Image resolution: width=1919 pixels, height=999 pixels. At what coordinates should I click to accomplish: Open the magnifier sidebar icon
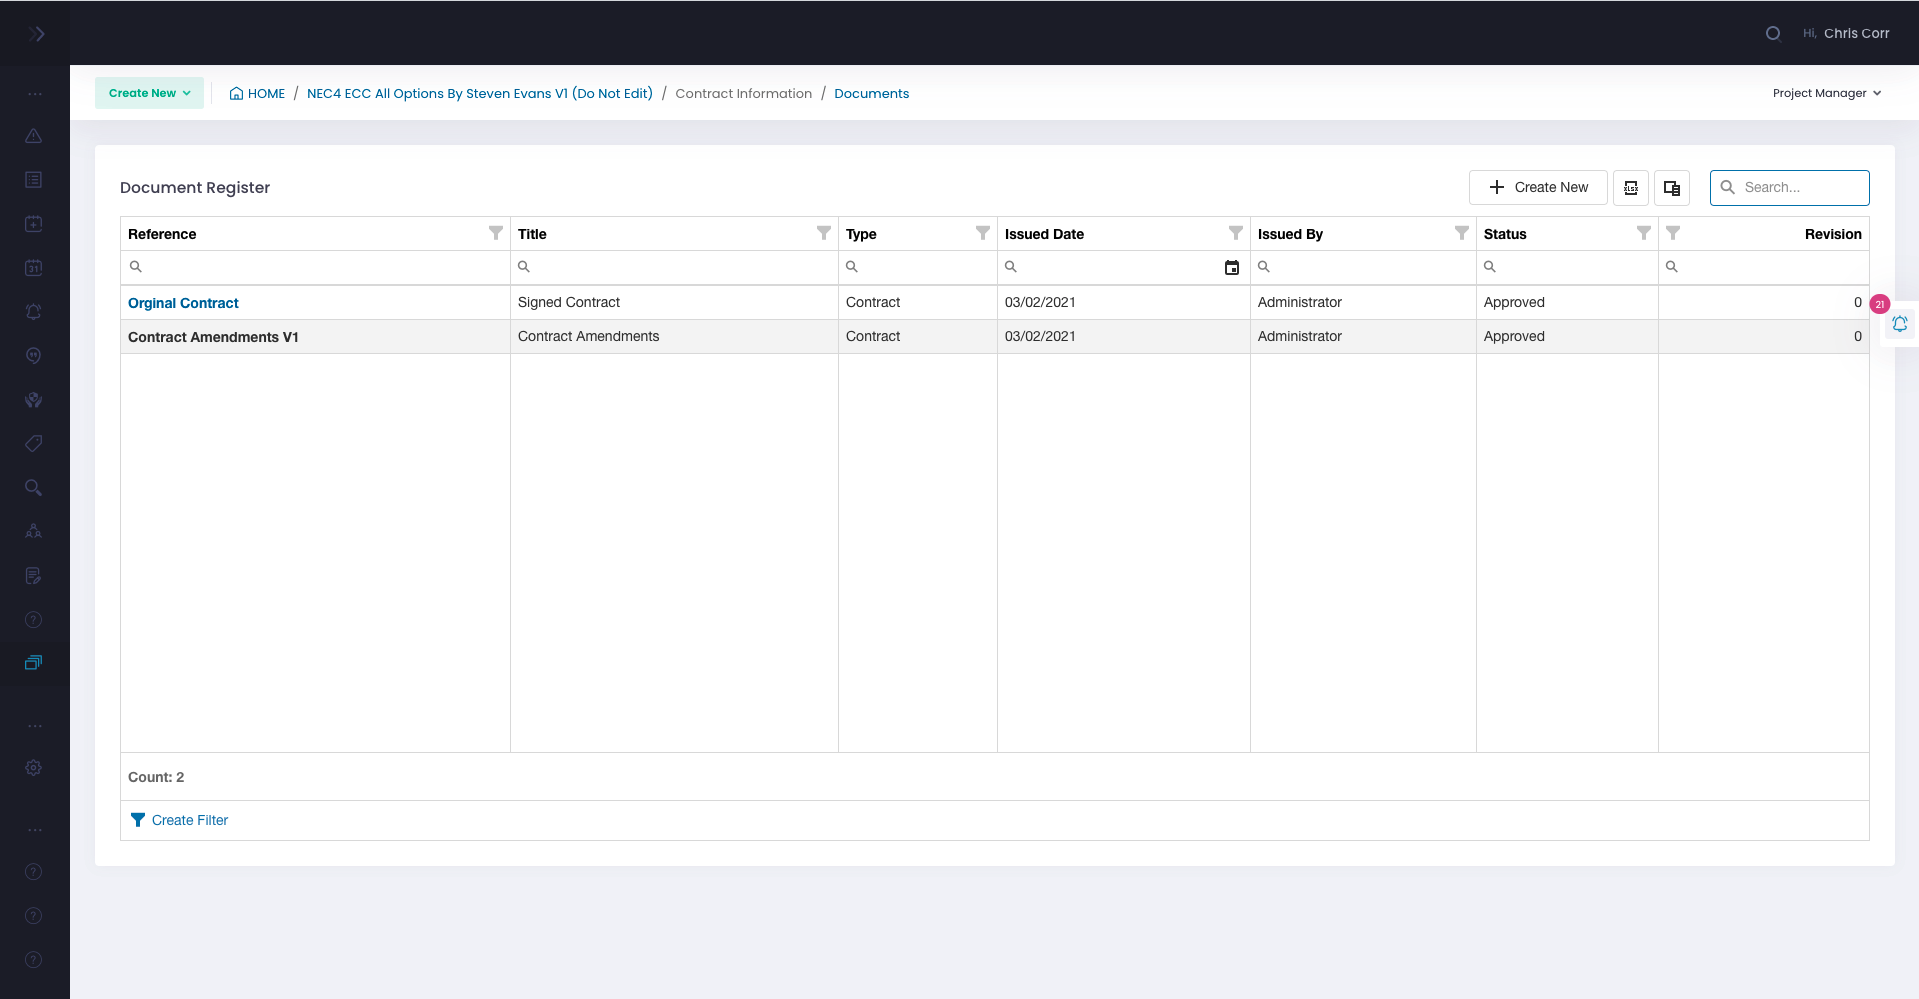(x=33, y=488)
